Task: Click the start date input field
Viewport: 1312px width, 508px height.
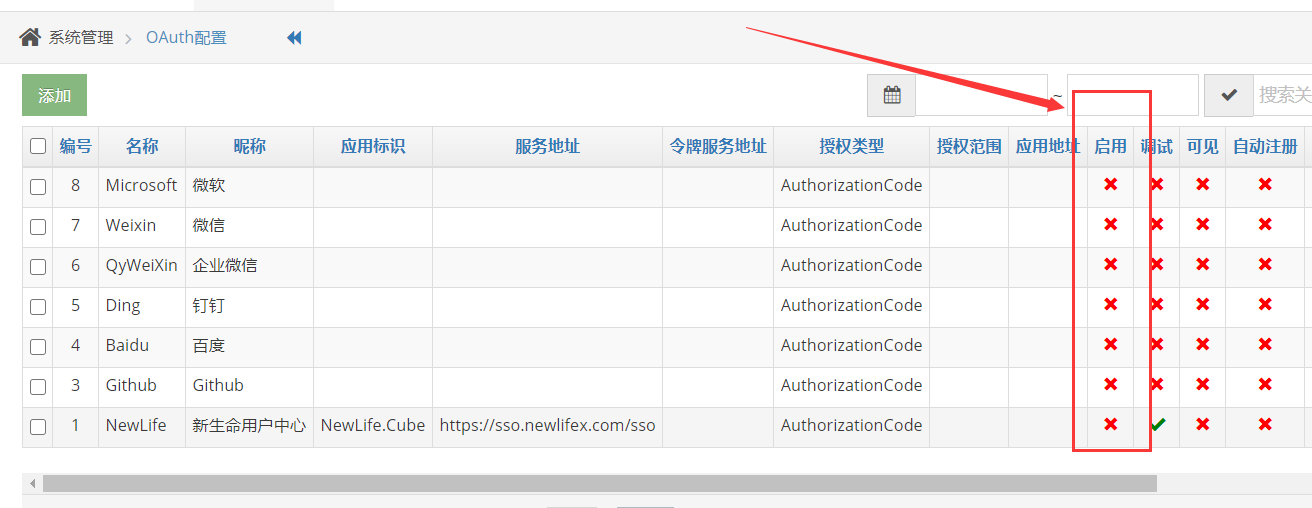Action: pyautogui.click(x=982, y=95)
